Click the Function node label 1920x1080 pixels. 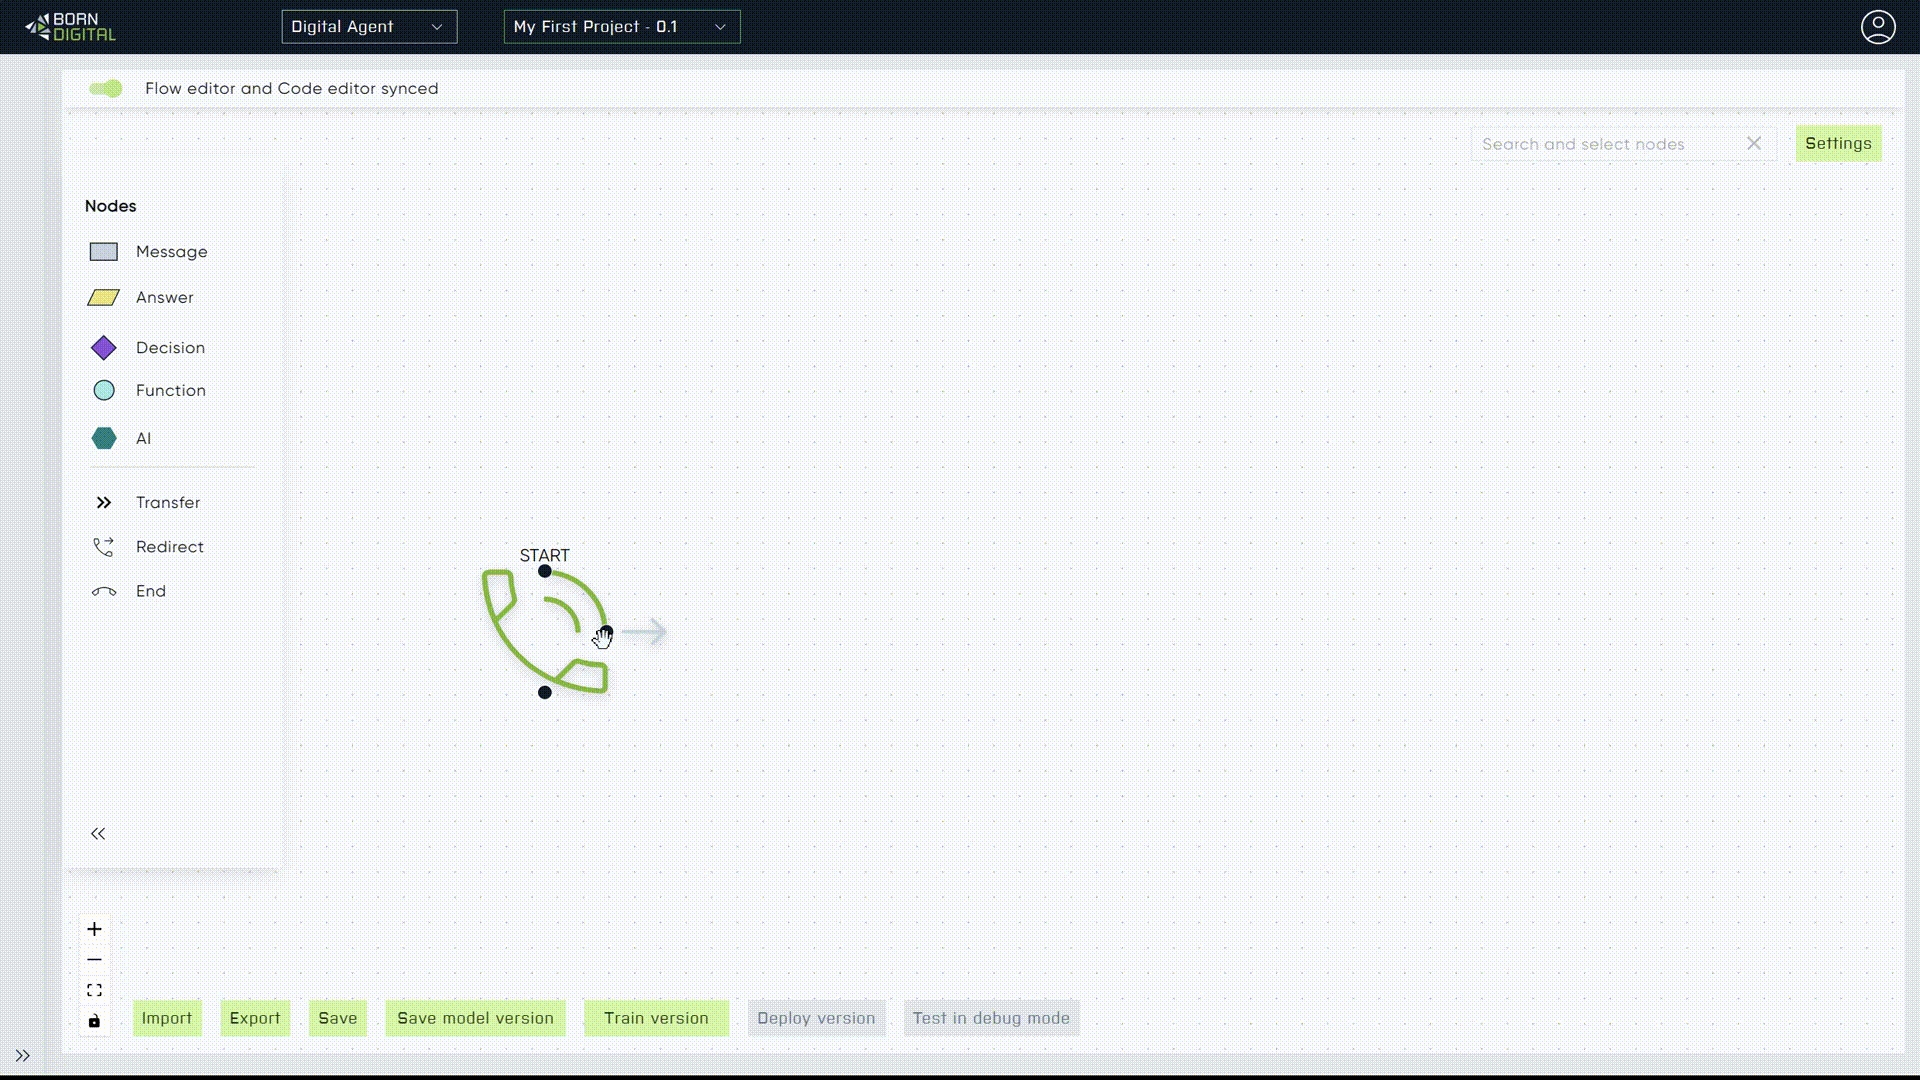[x=171, y=391]
